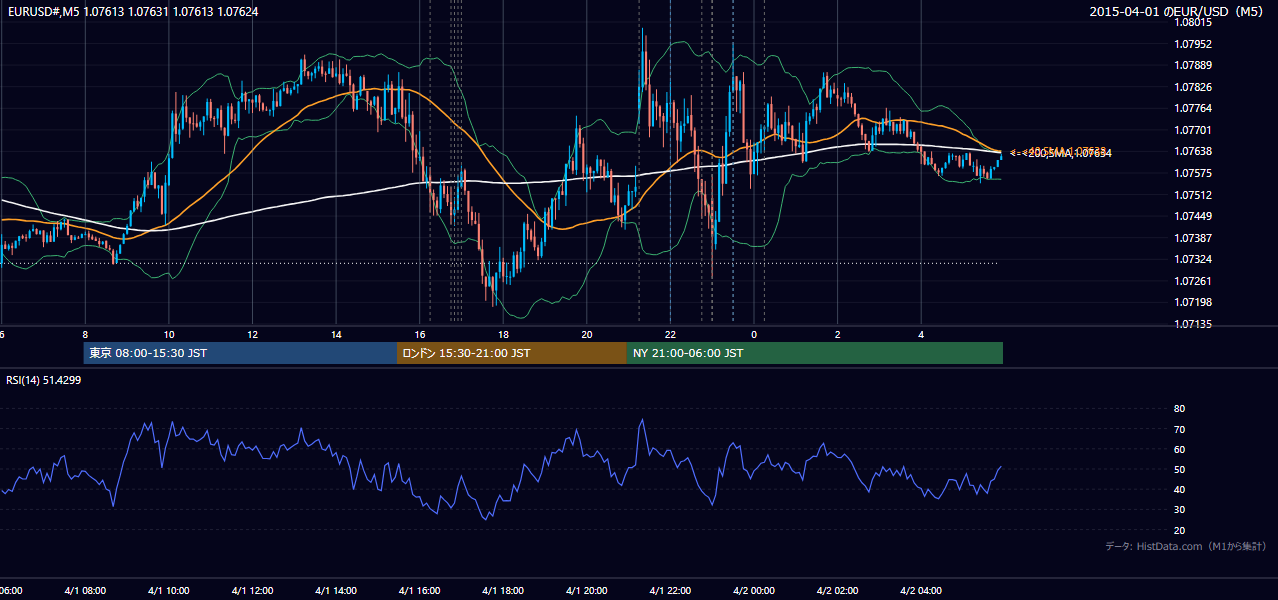Viewport: 1278px width, 600px height.
Task: Click the 4/1 20:00 time label
Action: (x=587, y=591)
